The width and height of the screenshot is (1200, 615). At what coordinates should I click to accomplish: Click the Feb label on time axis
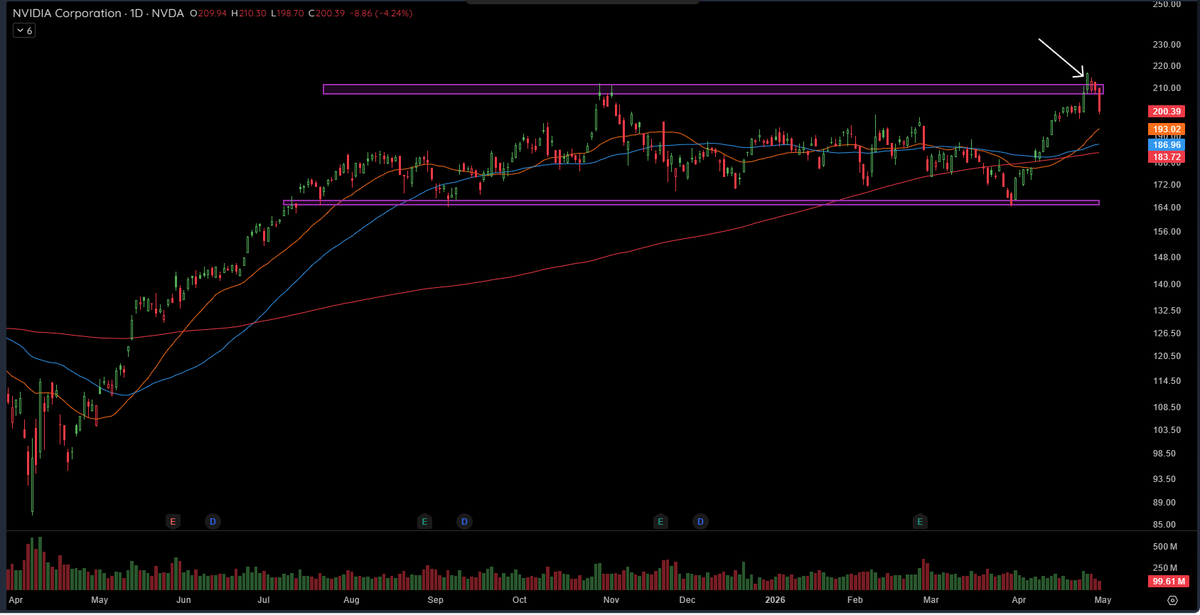click(x=855, y=601)
